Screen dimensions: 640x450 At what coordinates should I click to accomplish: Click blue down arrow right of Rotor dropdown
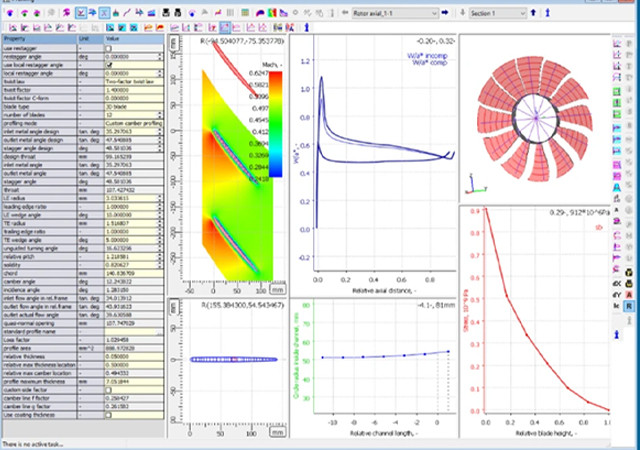(x=460, y=14)
